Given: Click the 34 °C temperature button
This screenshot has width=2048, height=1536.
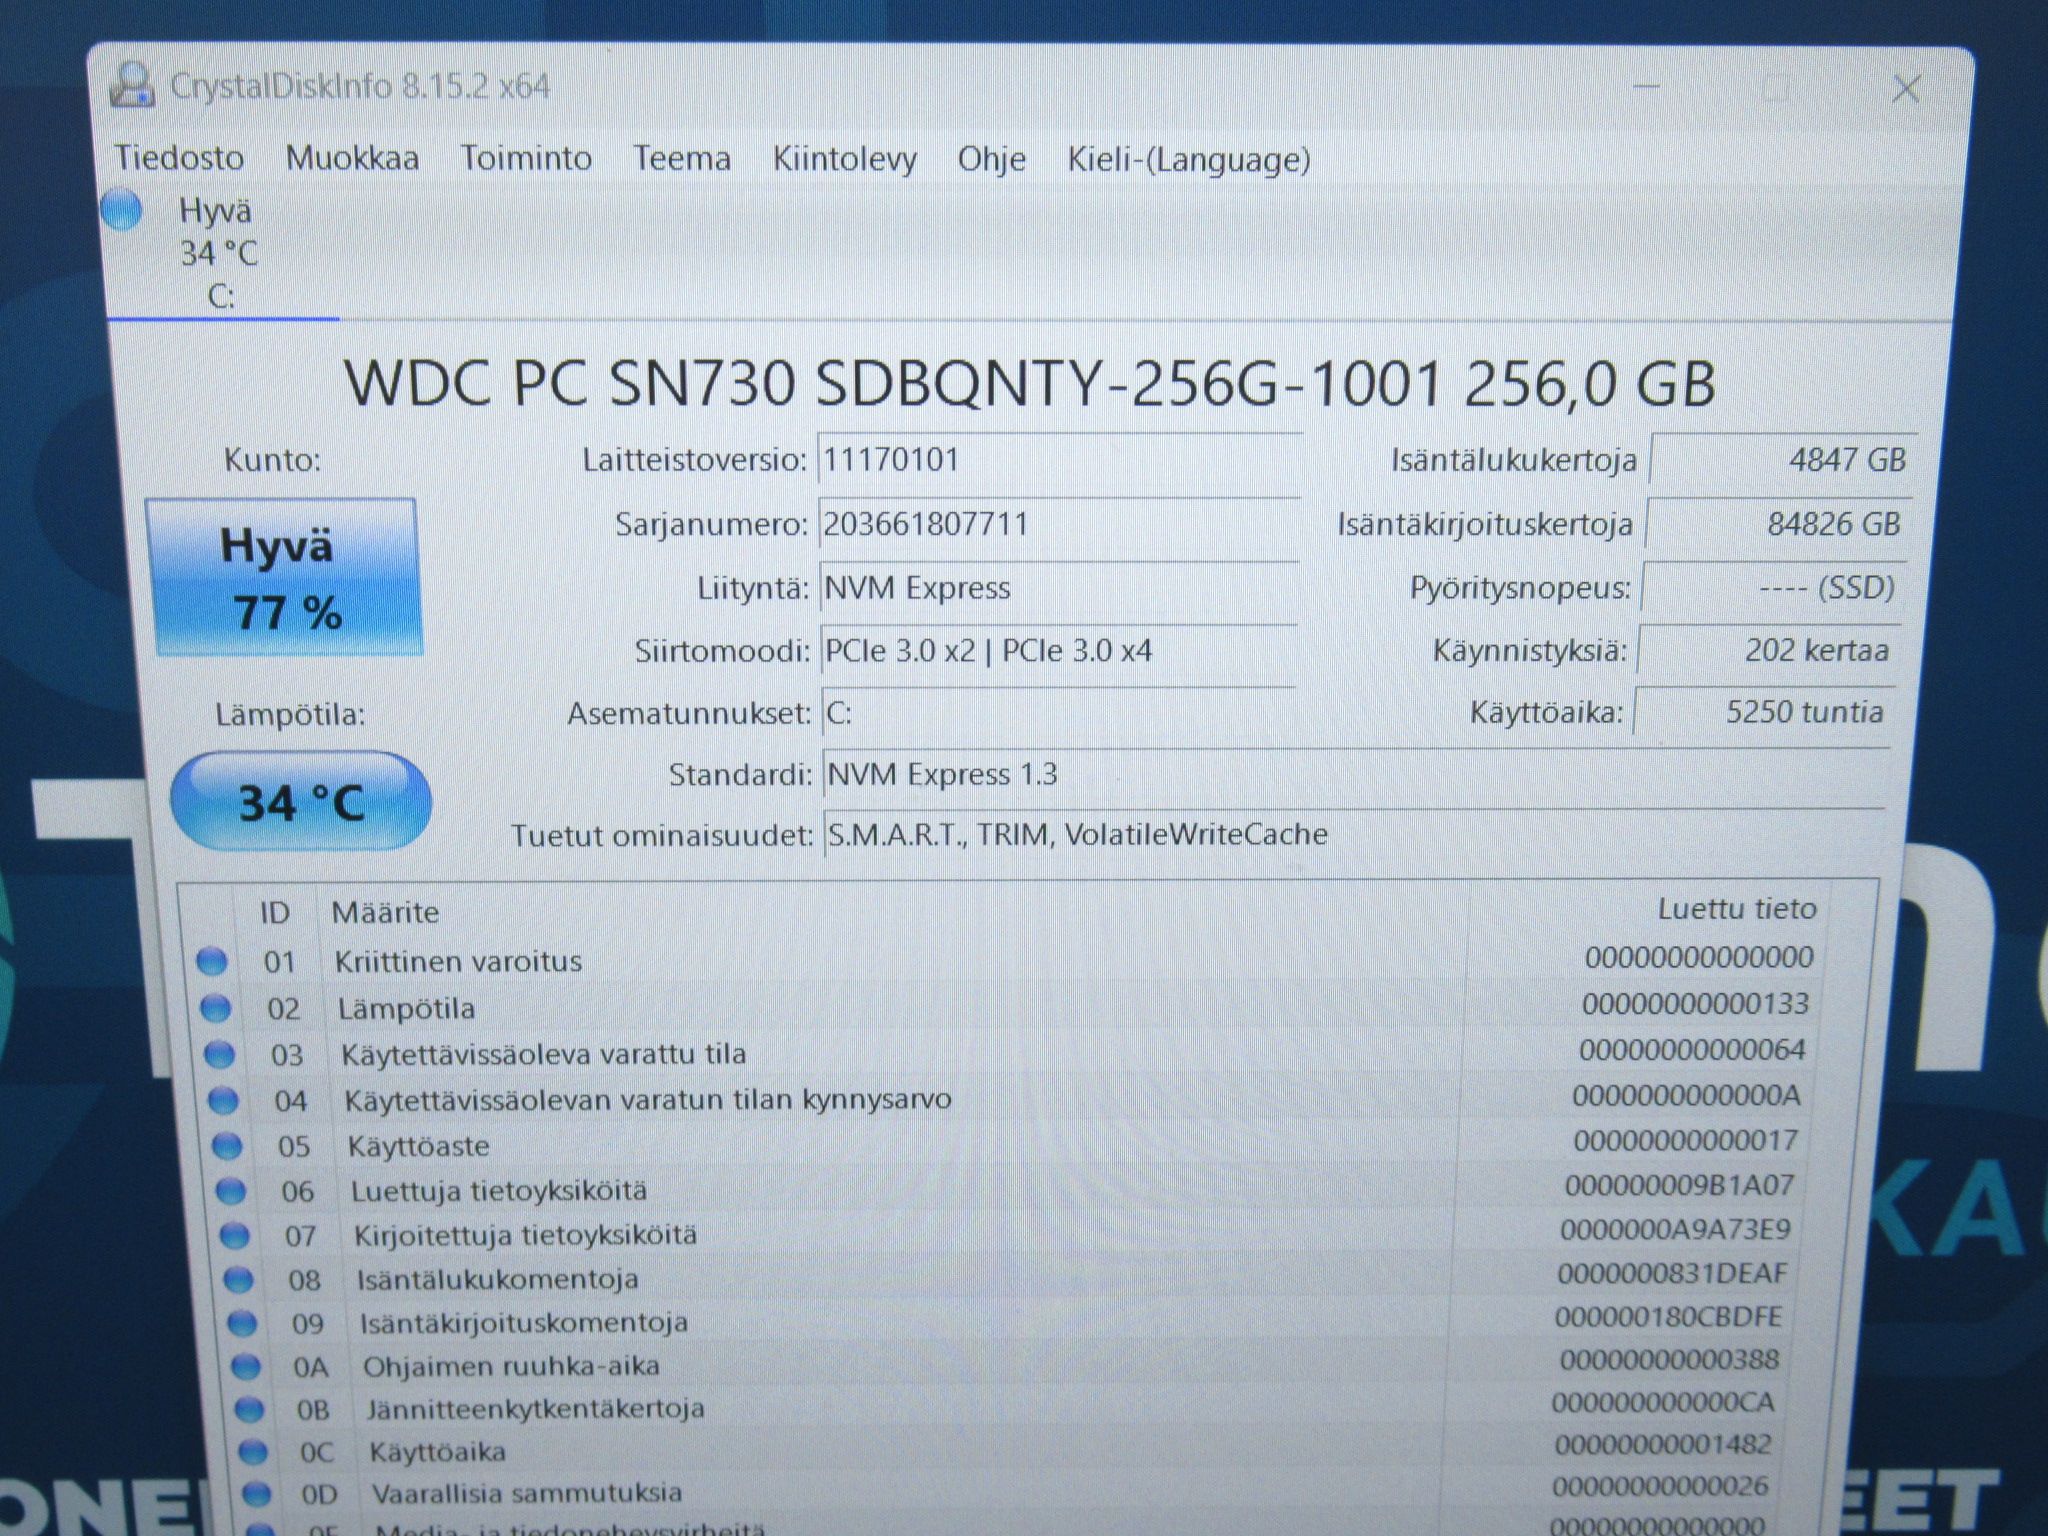Looking at the screenshot, I should 301,802.
